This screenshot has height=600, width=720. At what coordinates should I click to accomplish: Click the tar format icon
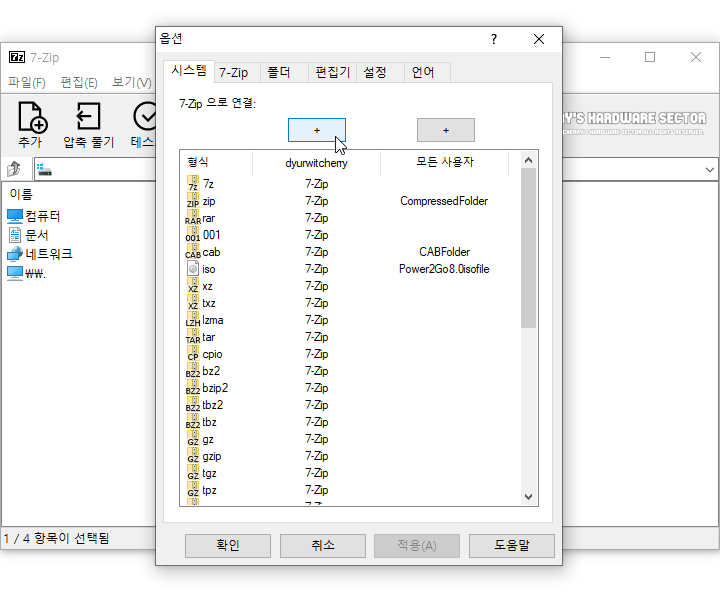point(193,336)
